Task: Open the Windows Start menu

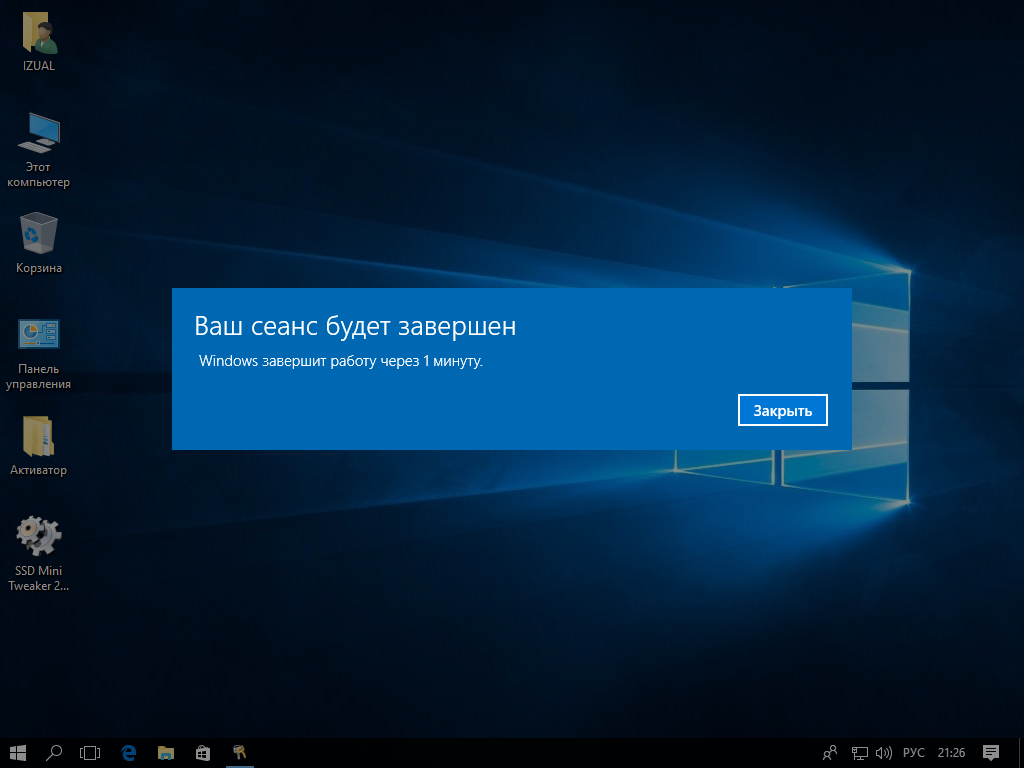Action: pyautogui.click(x=18, y=752)
